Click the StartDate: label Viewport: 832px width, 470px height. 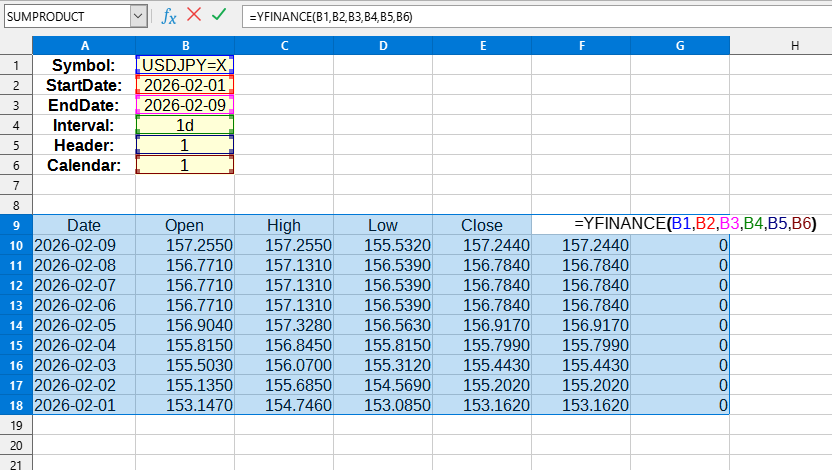tap(84, 85)
